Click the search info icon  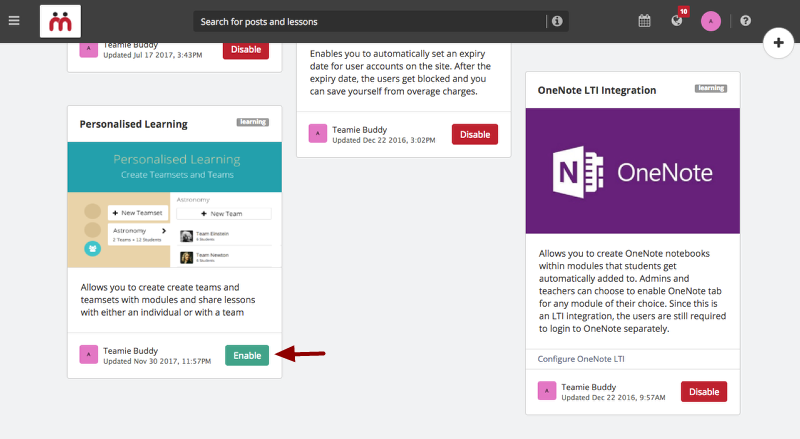557,21
